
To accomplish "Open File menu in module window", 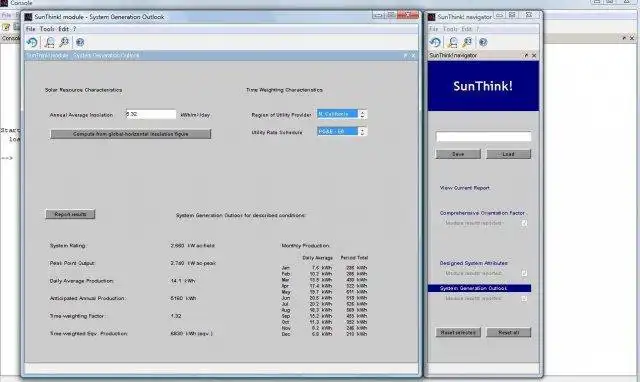I will (31, 29).
